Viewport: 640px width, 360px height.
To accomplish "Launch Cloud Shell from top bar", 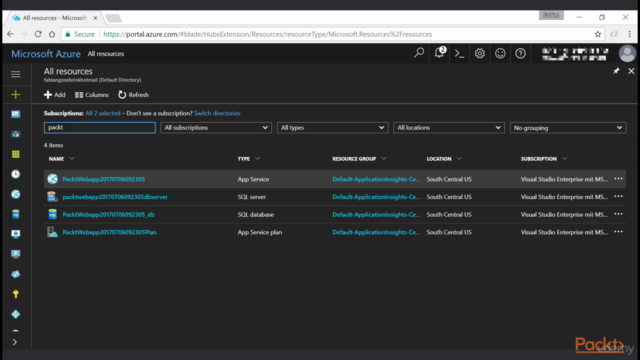I will pos(459,53).
